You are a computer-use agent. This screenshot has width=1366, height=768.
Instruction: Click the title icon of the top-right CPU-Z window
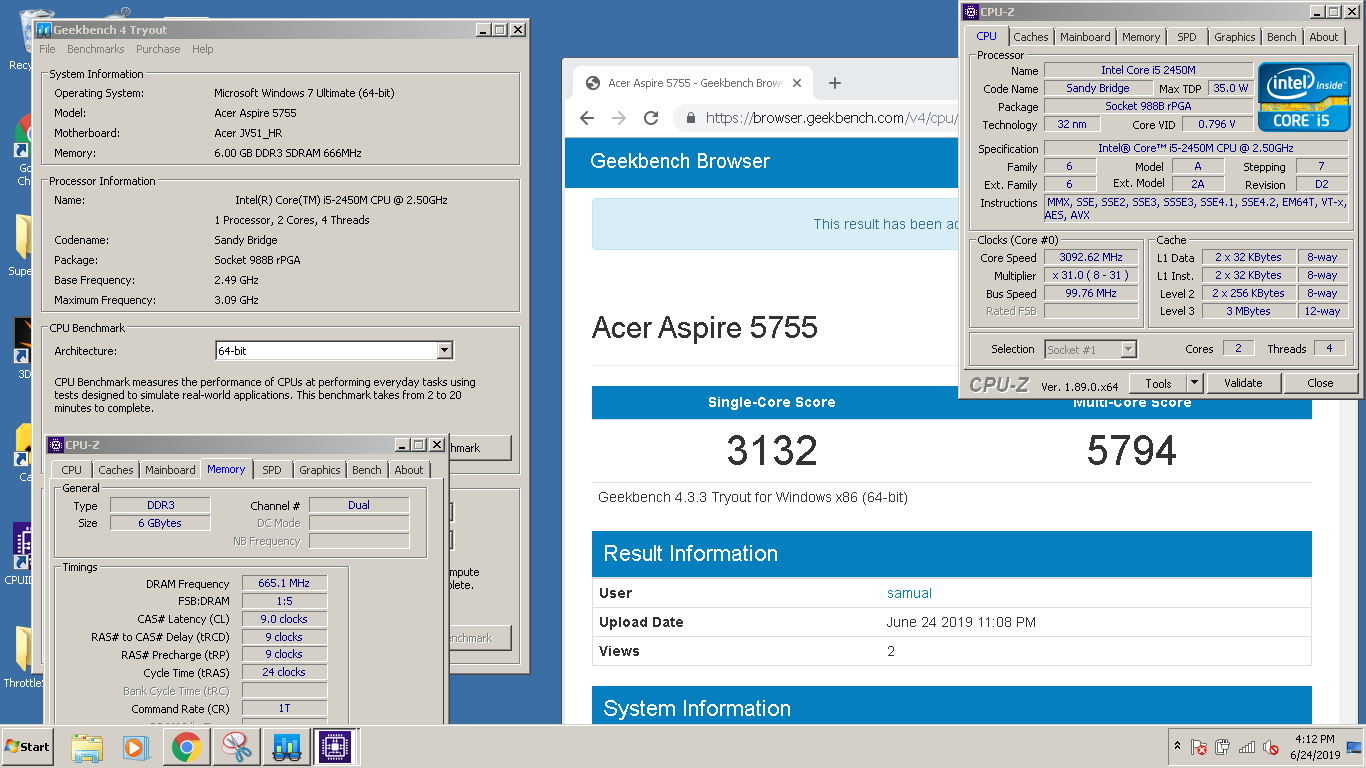[x=970, y=12]
